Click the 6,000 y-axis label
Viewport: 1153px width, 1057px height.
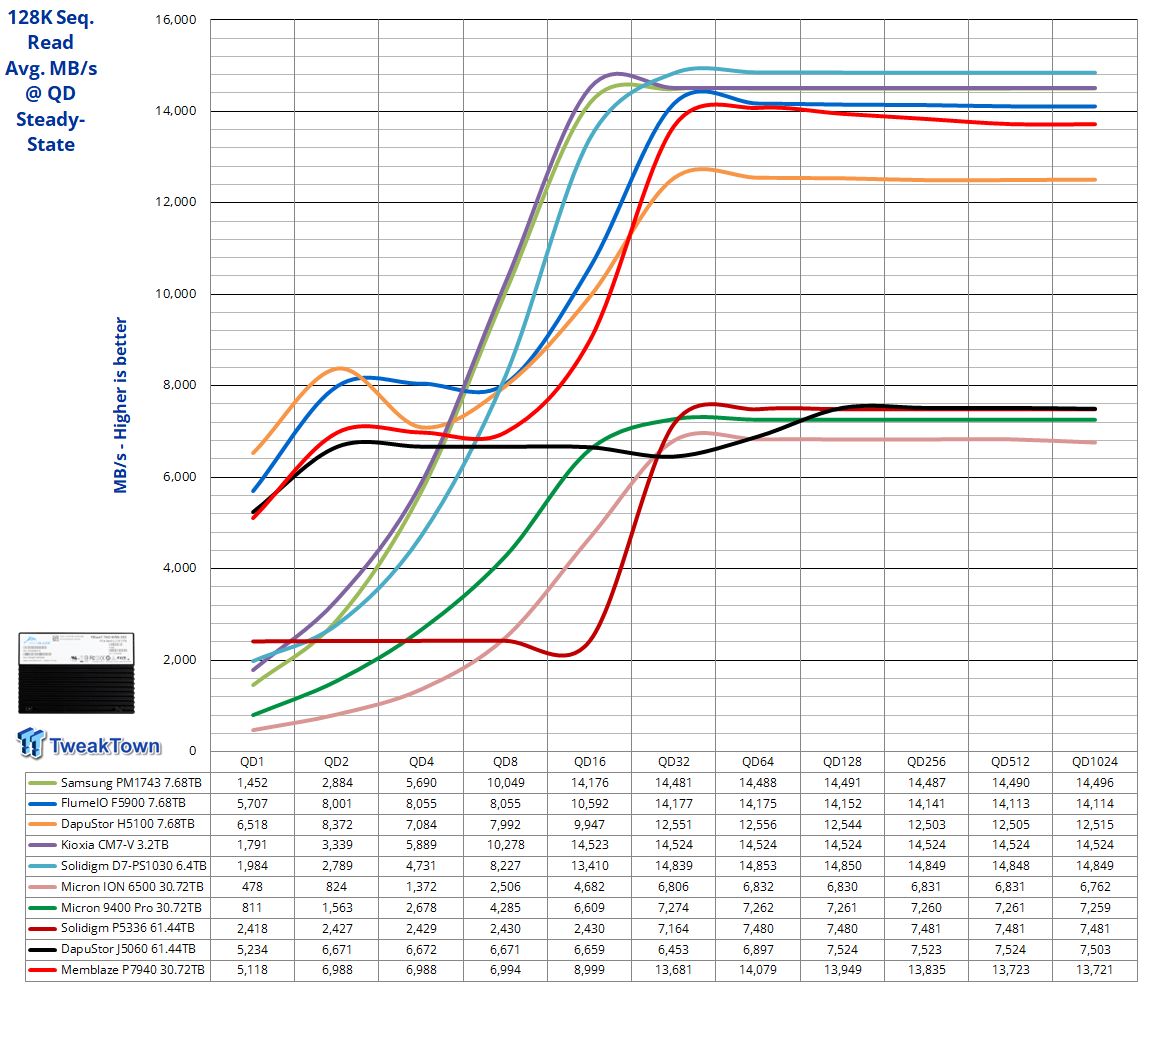[179, 477]
